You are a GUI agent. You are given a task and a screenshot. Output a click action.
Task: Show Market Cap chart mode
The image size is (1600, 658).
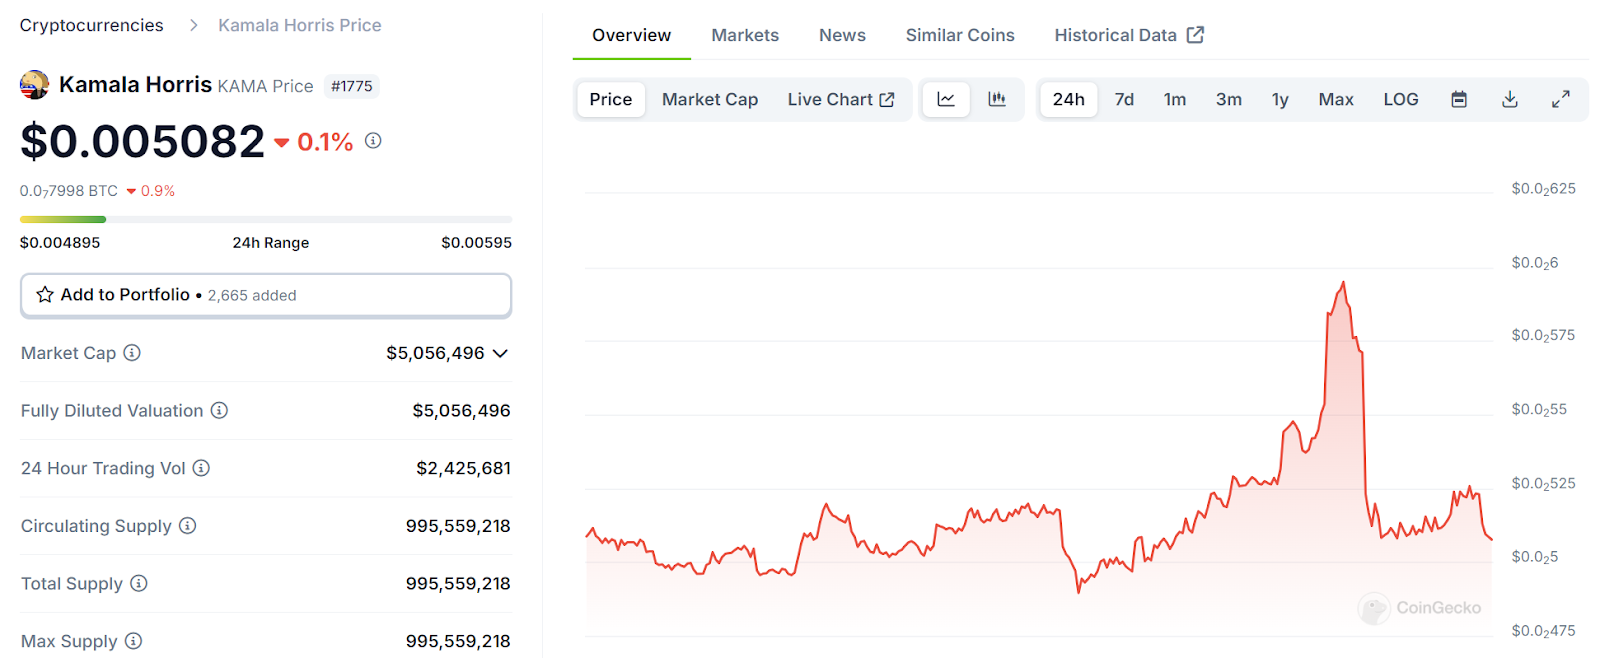710,99
